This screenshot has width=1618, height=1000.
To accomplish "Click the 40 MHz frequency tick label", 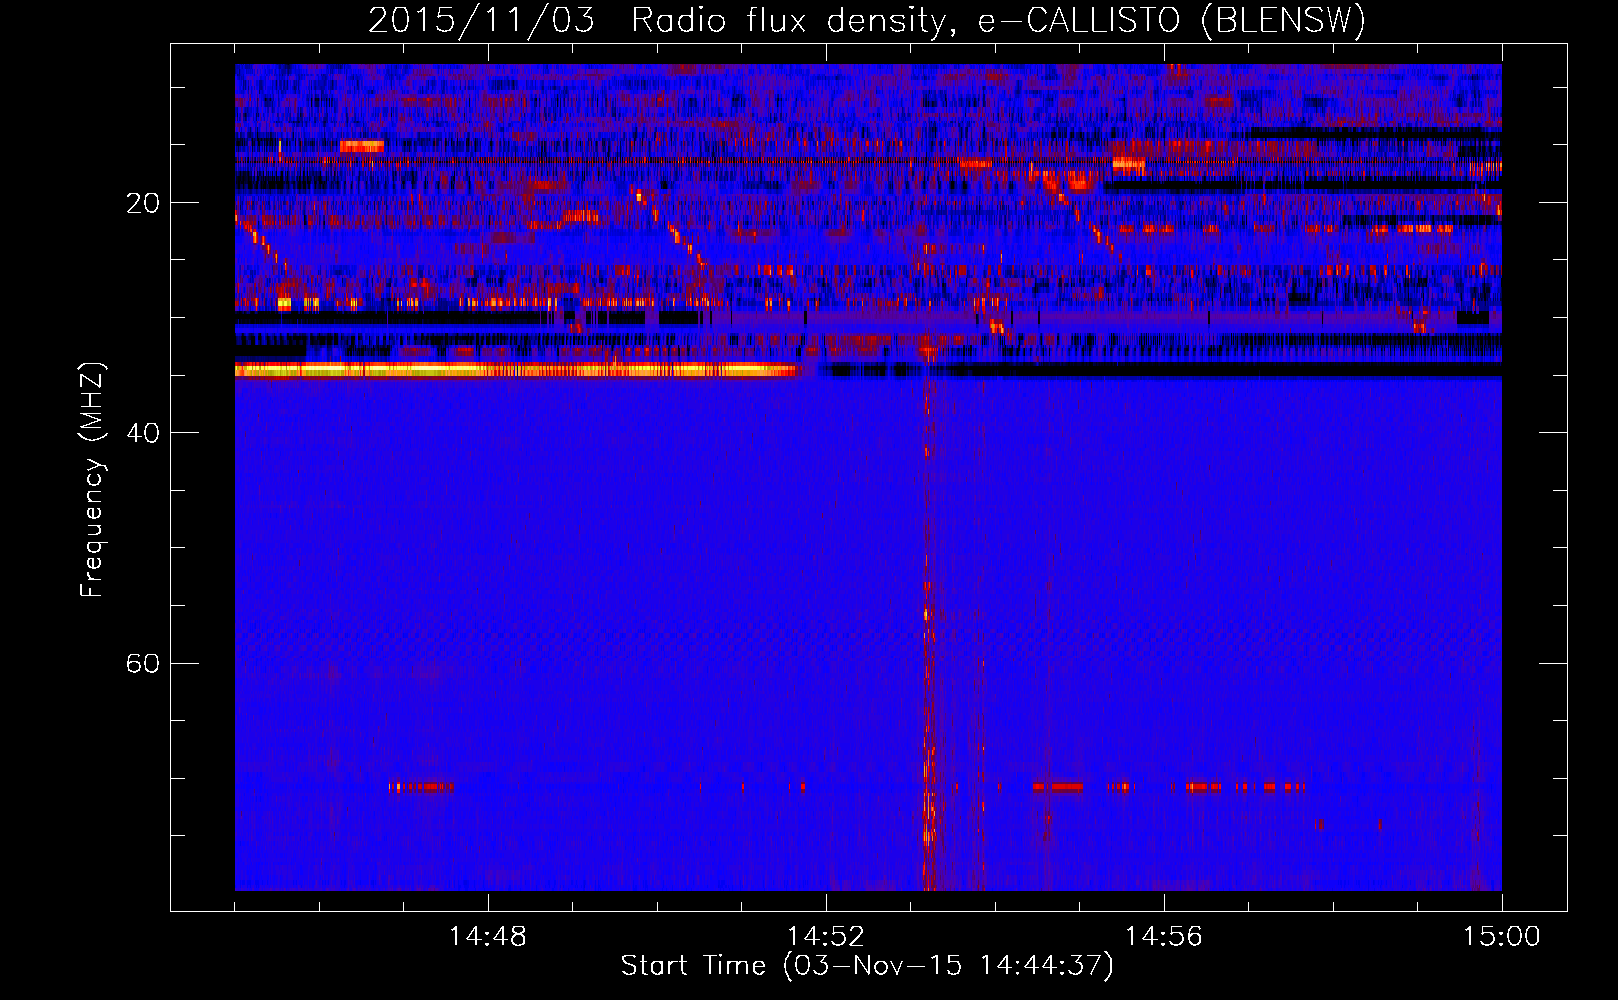I will [143, 433].
